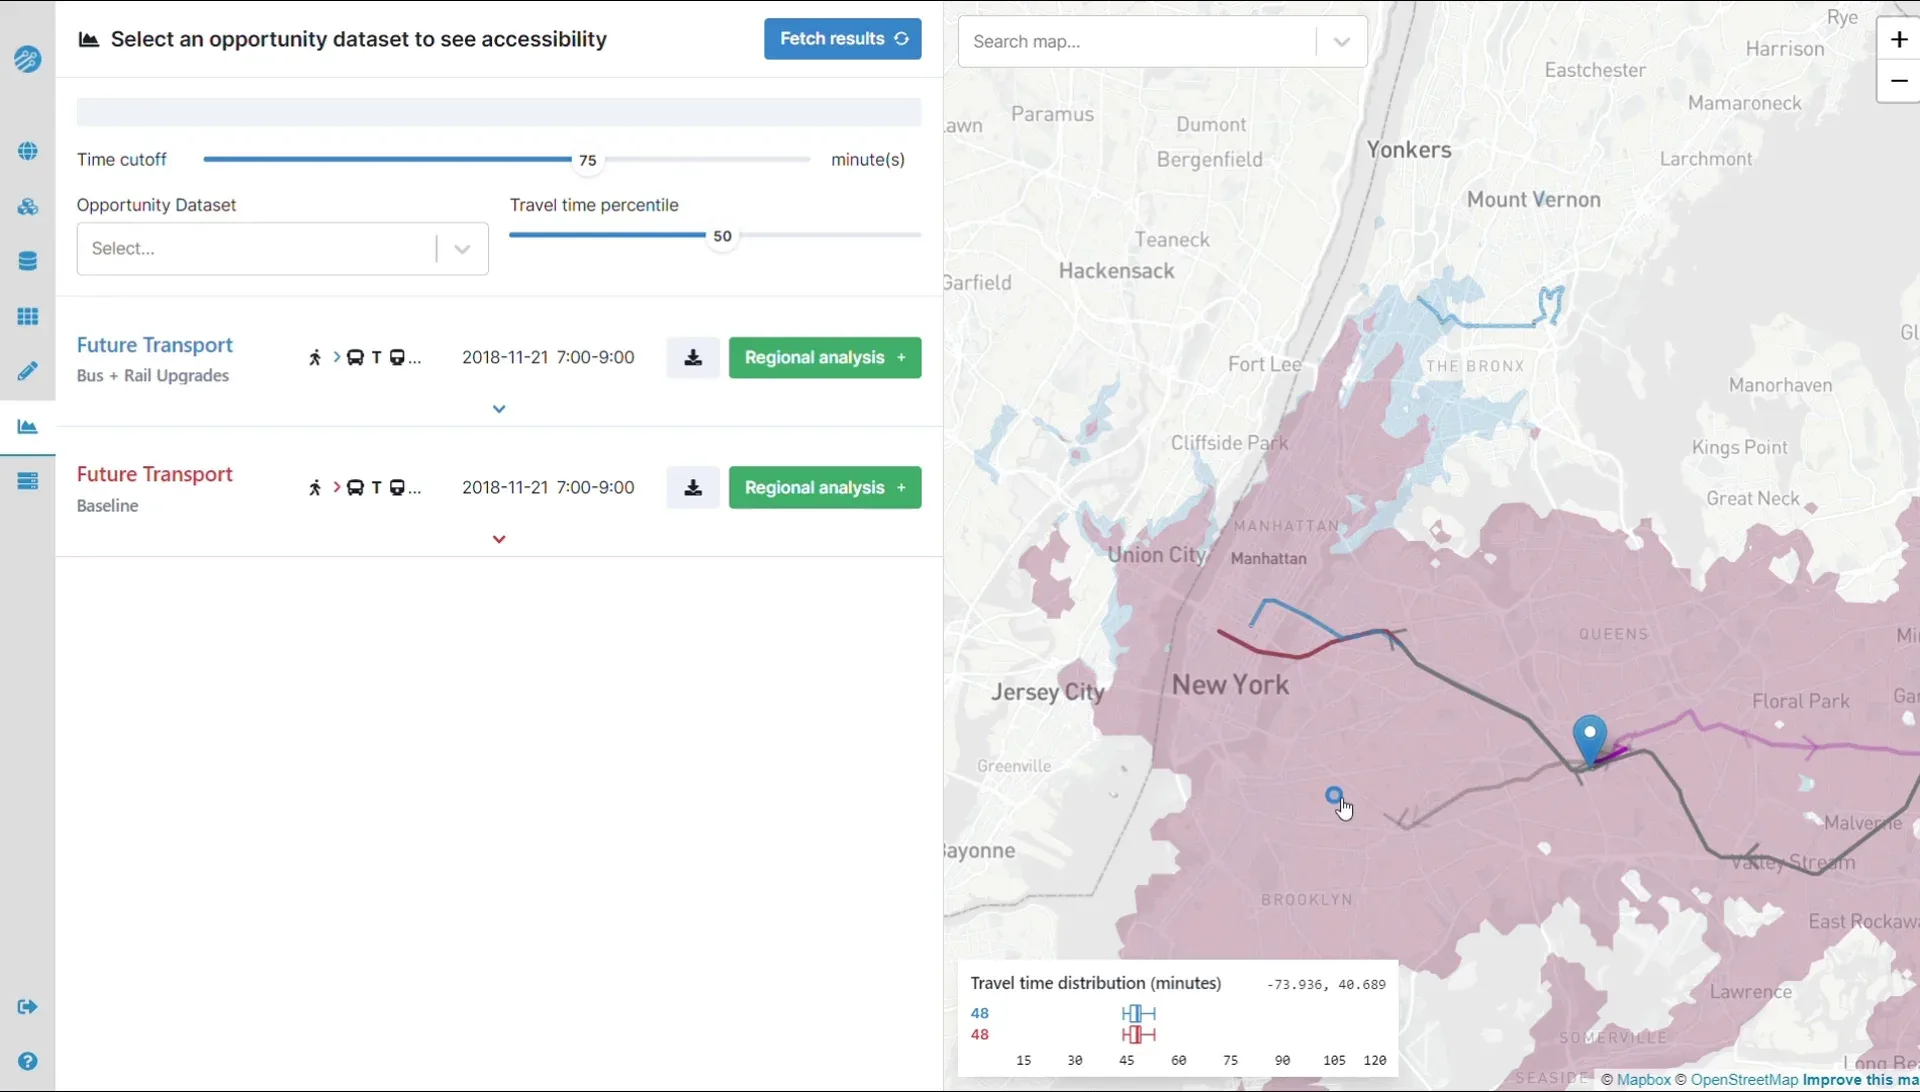Click the Jersey City label on the map
1920x1092 pixels.
[x=1047, y=692]
